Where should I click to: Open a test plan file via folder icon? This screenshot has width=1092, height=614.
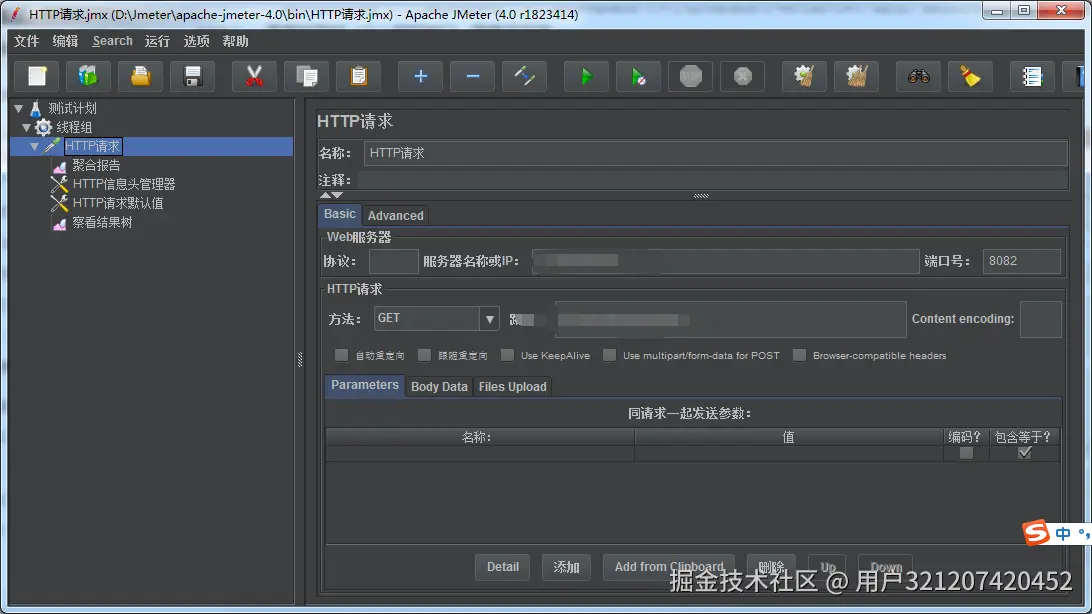tap(141, 76)
